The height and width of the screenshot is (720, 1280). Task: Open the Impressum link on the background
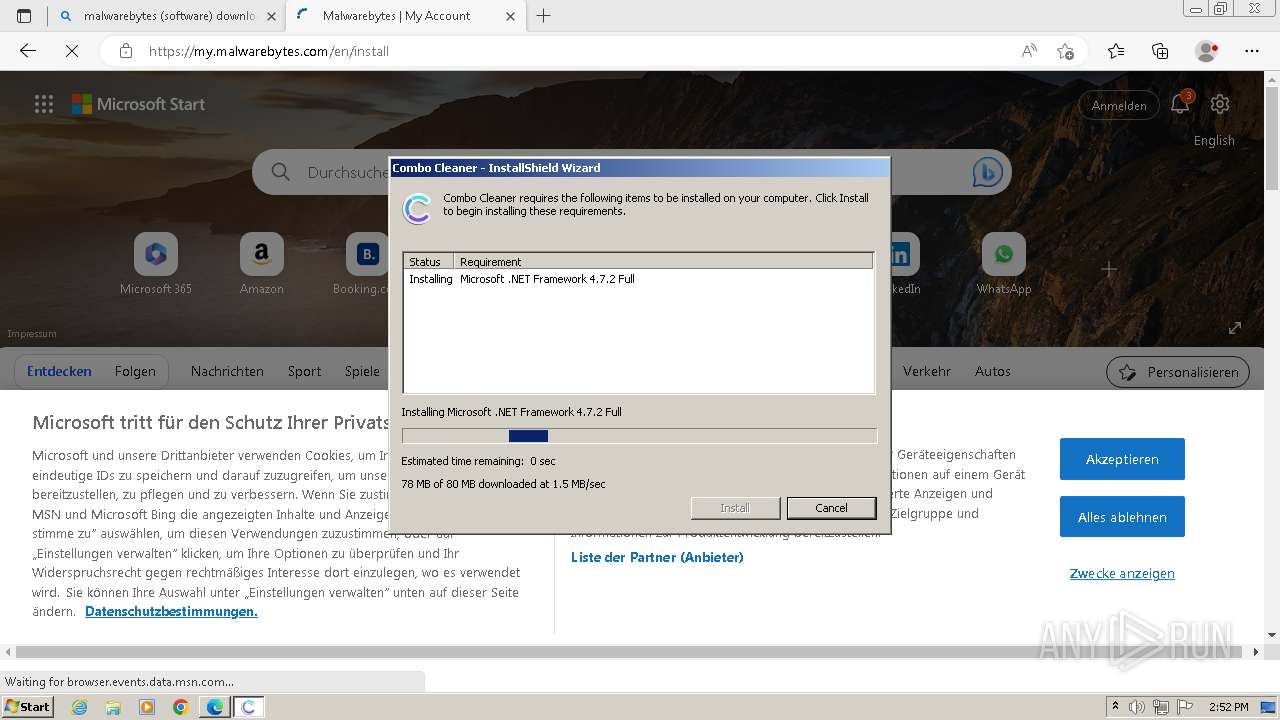tap(32, 334)
